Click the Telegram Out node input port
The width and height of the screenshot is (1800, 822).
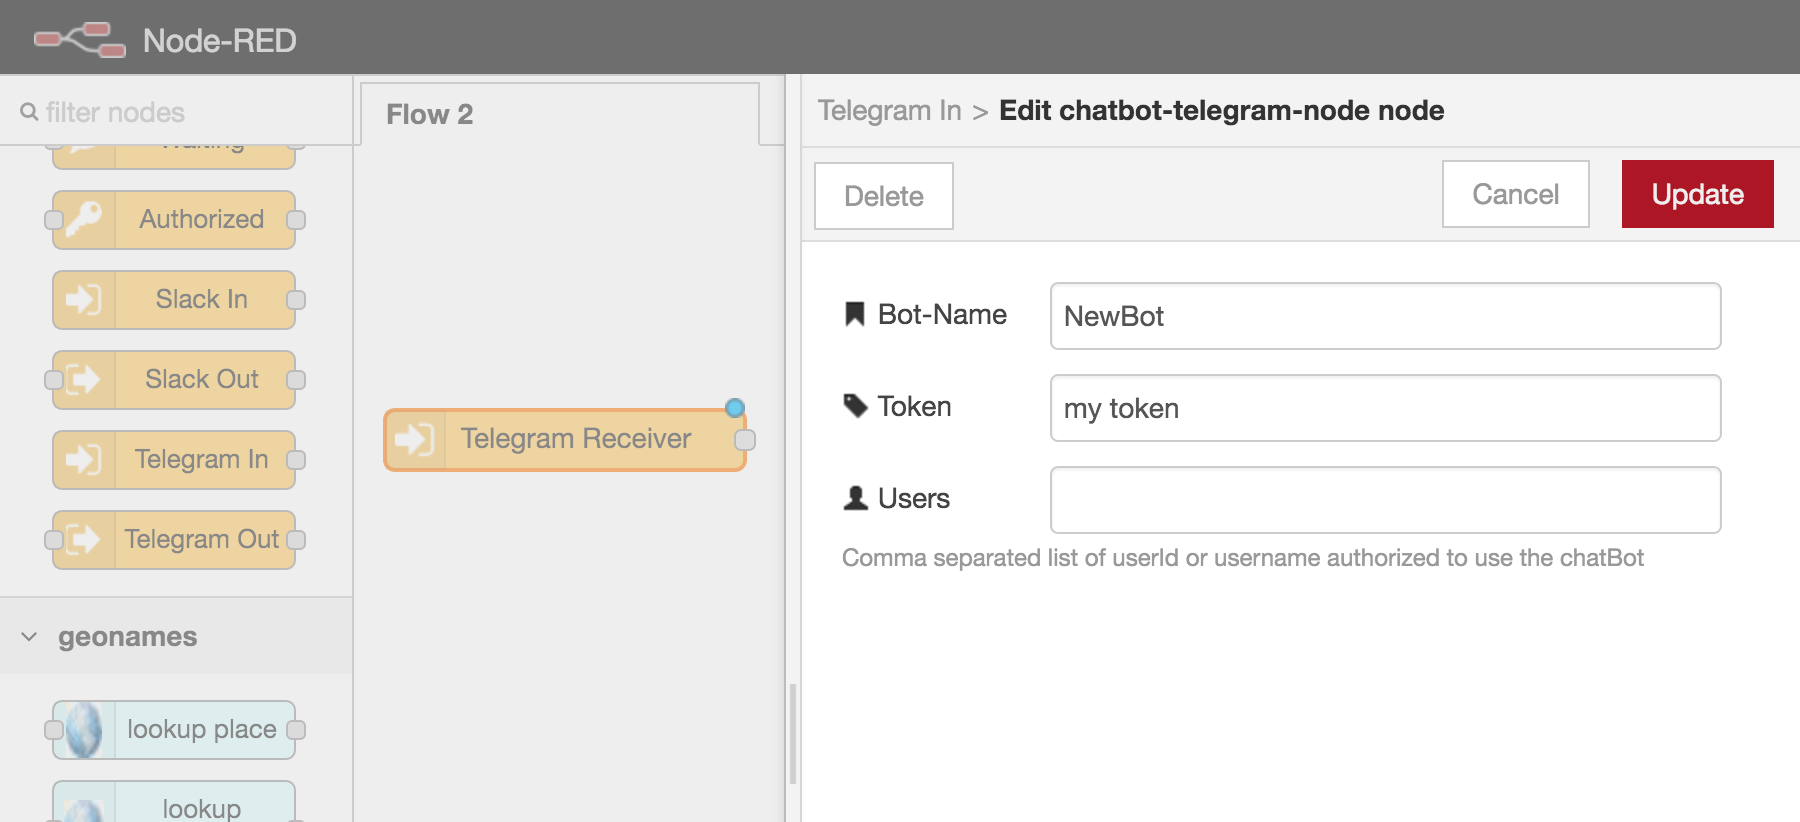[54, 540]
